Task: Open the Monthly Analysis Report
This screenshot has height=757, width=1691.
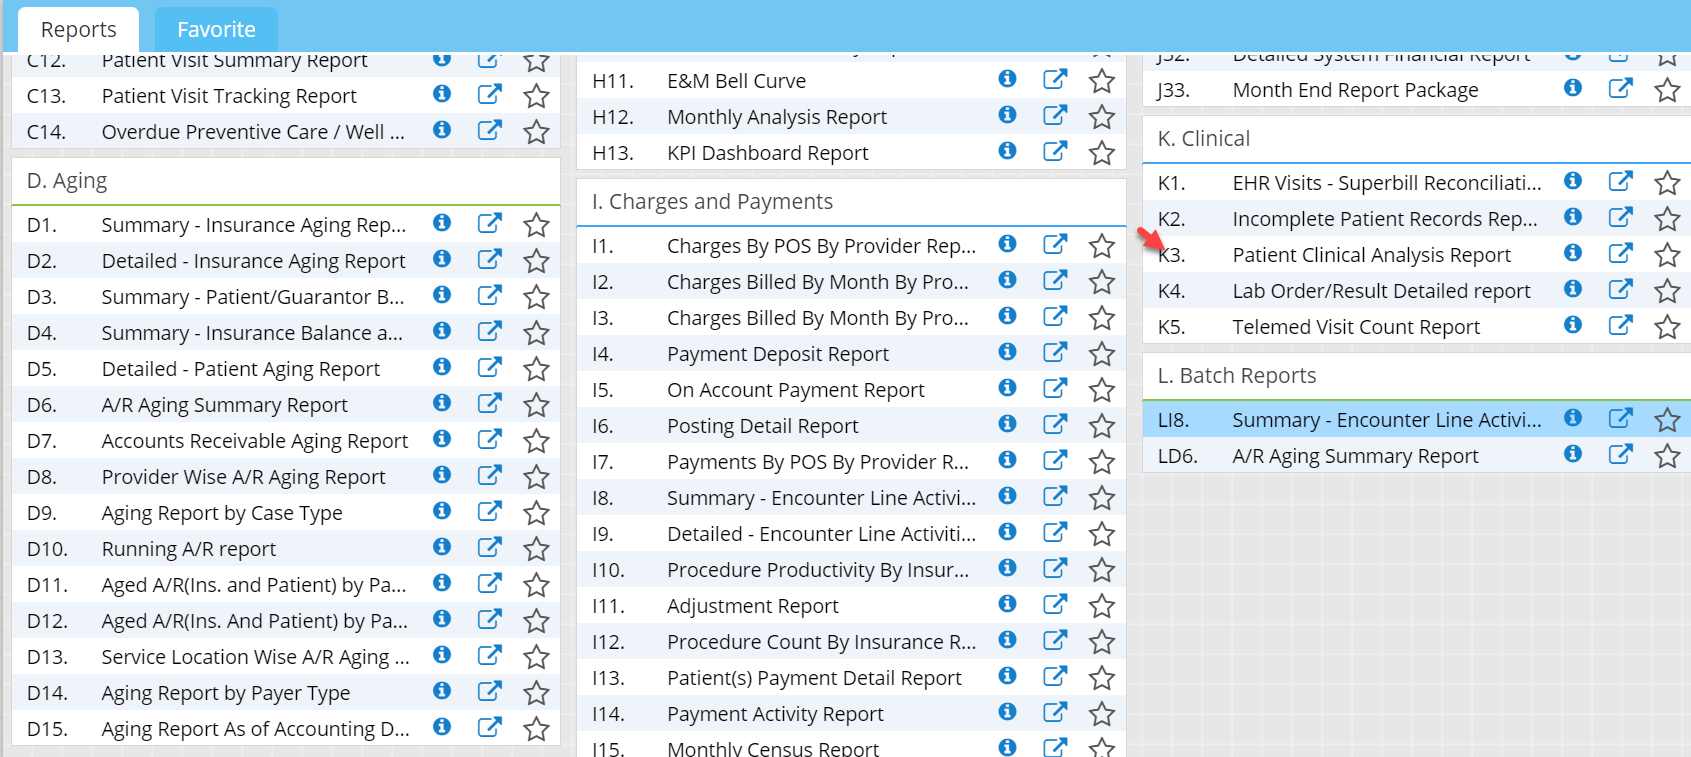Action: (776, 117)
